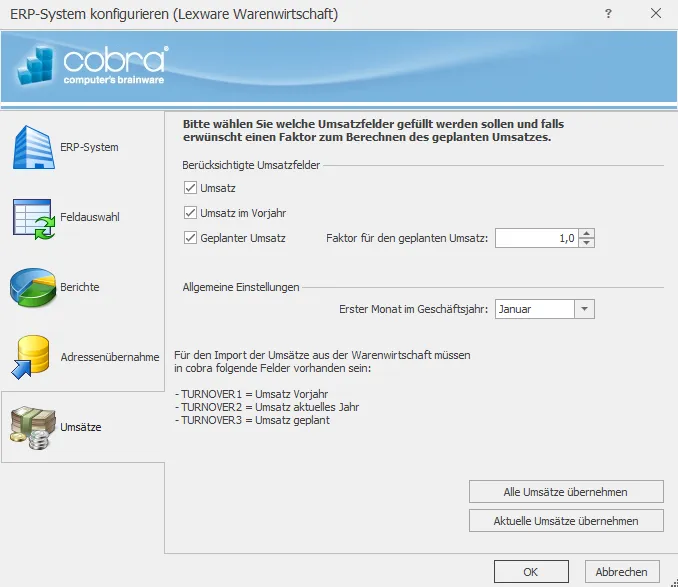Click the Umsätze money stack icon

pos(33,427)
